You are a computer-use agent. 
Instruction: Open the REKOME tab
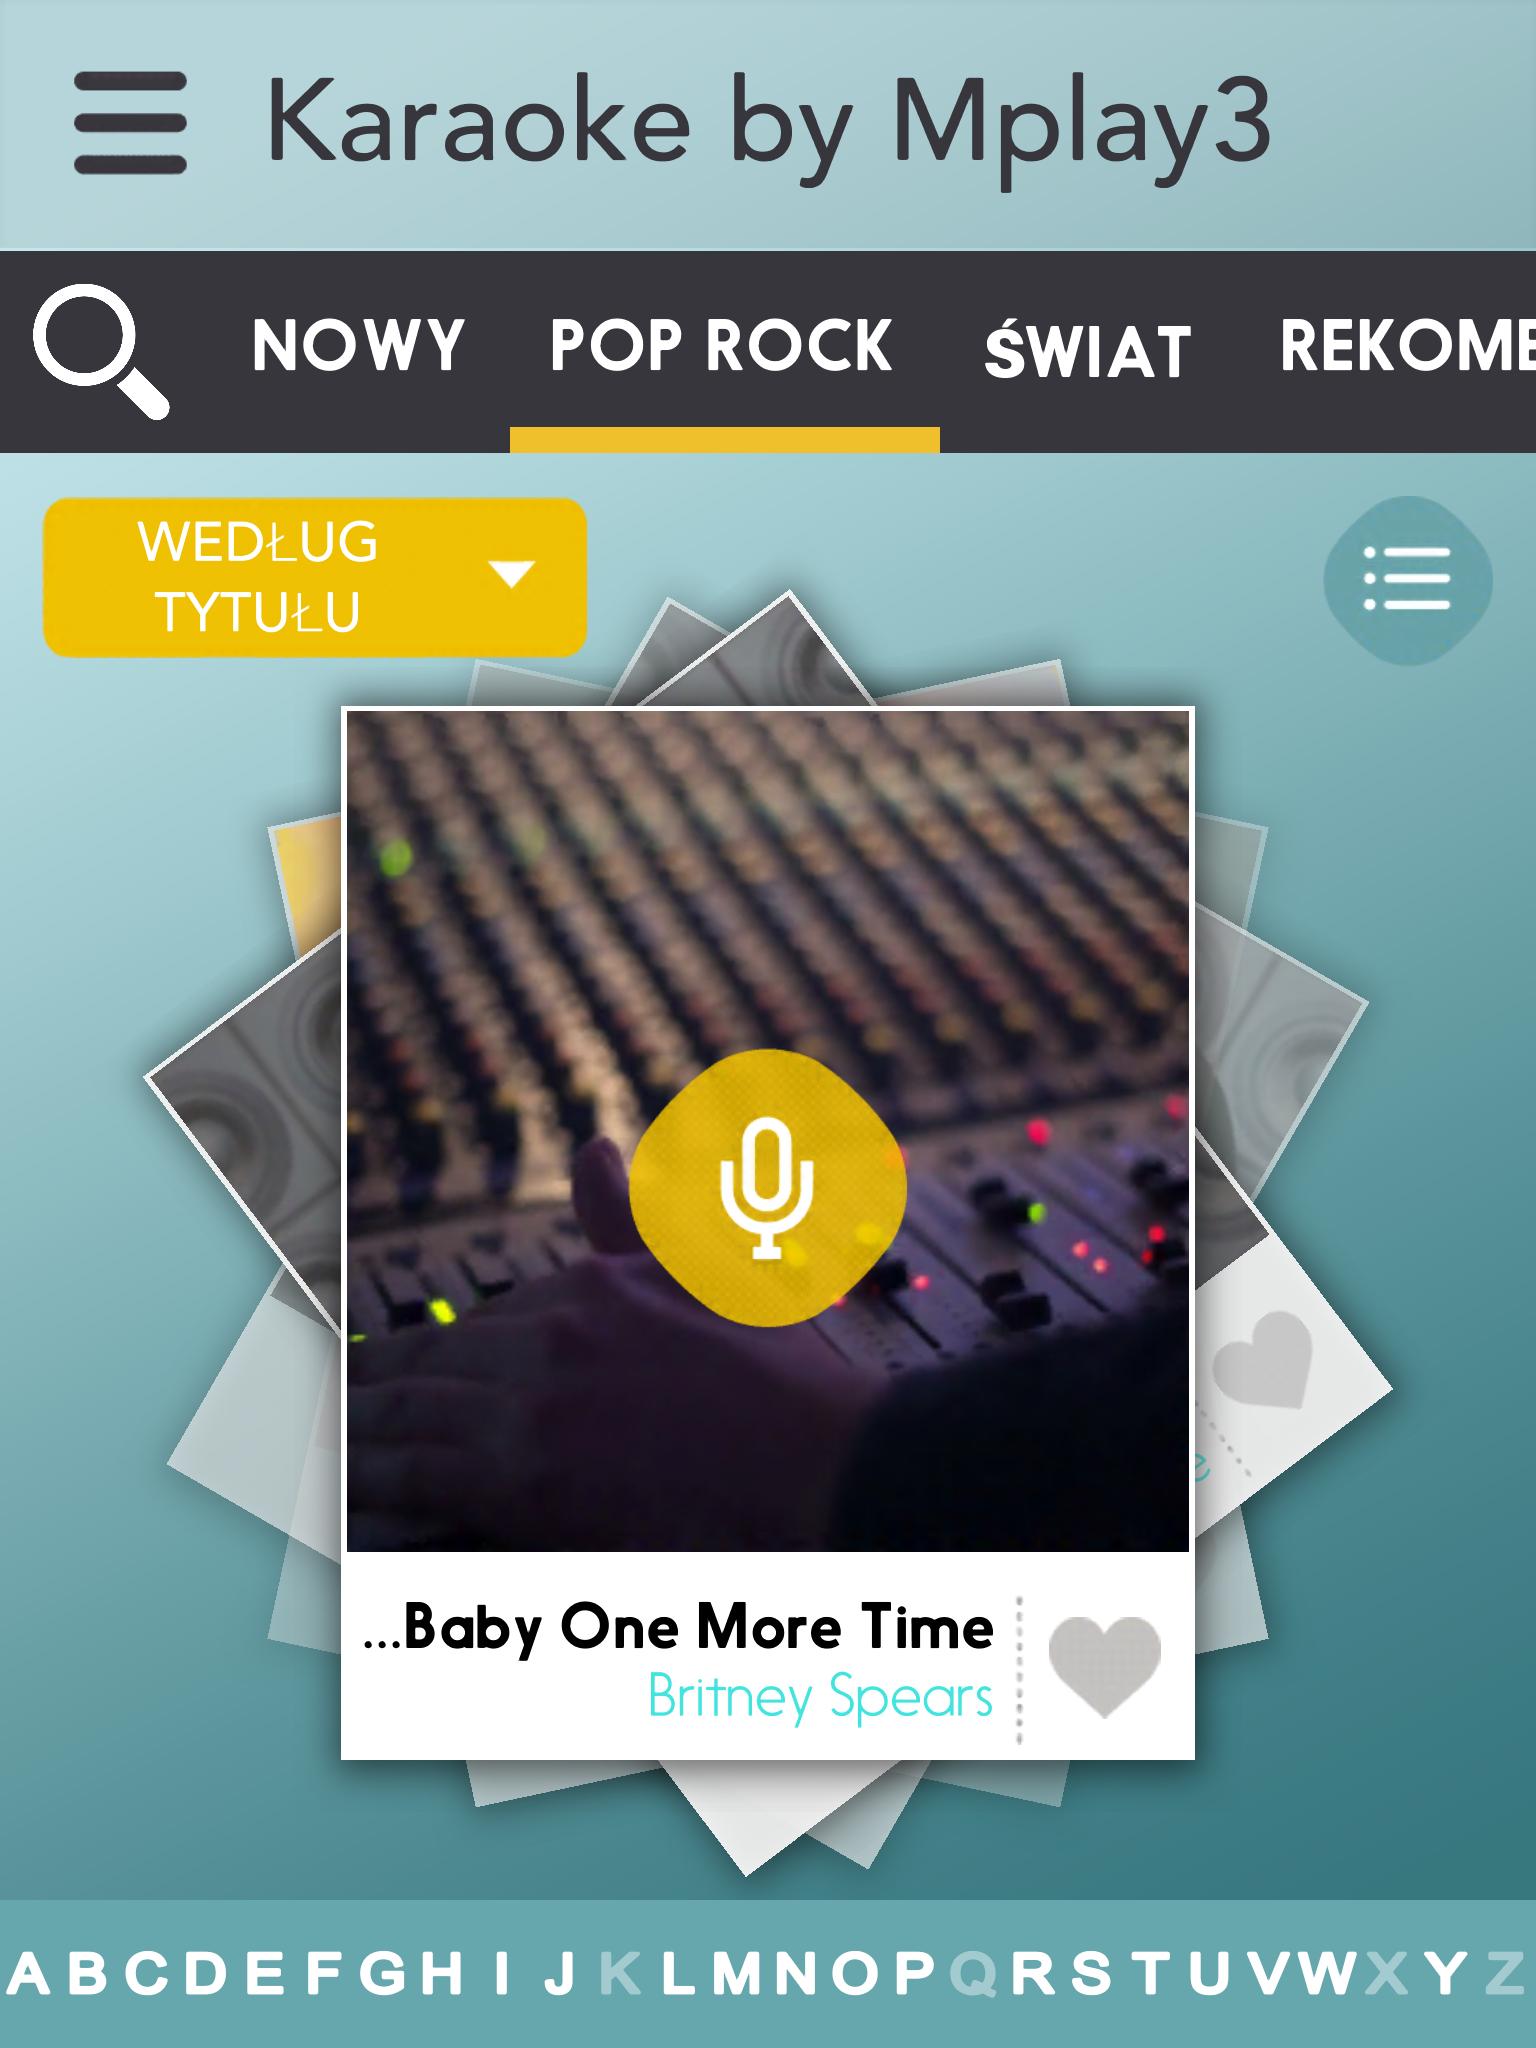[1408, 345]
